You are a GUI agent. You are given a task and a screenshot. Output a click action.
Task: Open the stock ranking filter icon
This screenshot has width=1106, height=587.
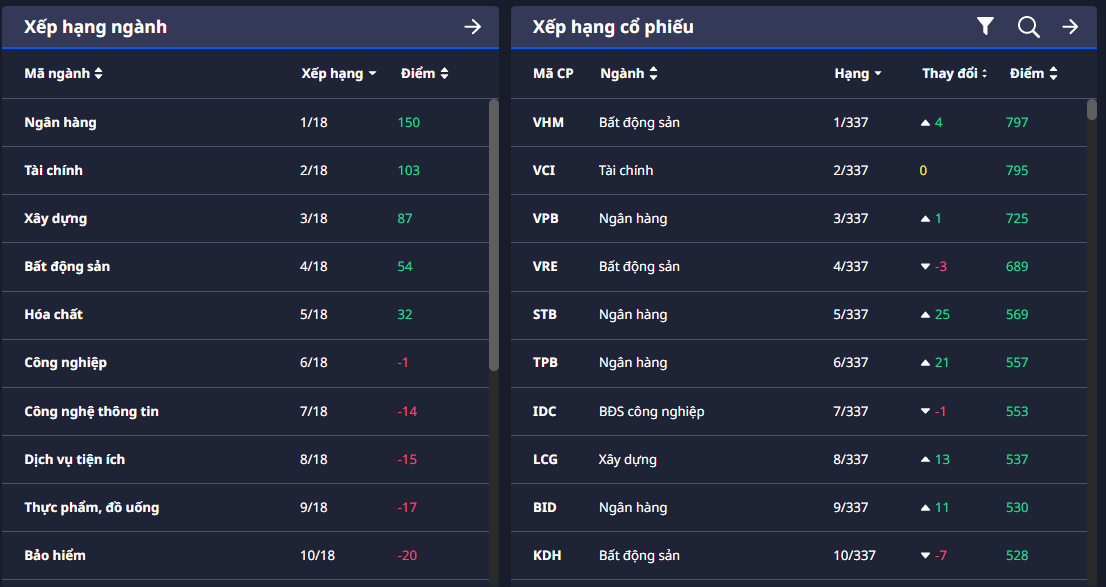985,27
